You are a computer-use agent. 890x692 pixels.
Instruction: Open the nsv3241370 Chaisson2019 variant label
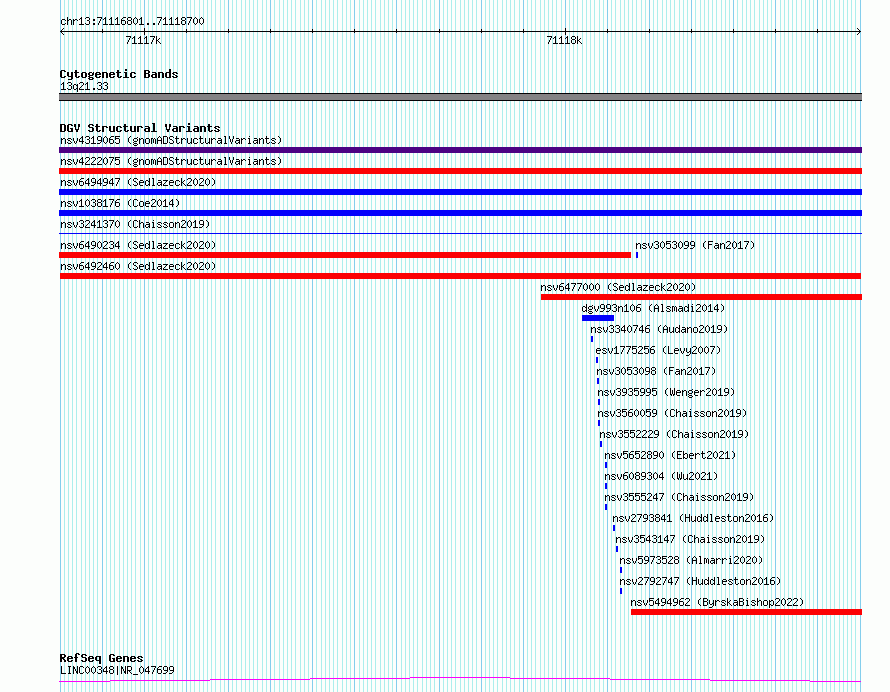135,224
